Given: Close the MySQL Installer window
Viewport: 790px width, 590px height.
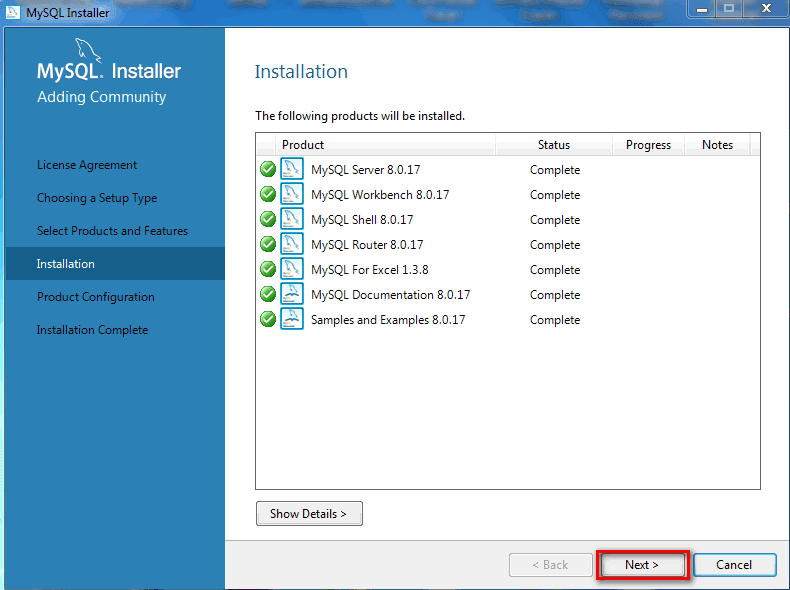Looking at the screenshot, I should [766, 9].
